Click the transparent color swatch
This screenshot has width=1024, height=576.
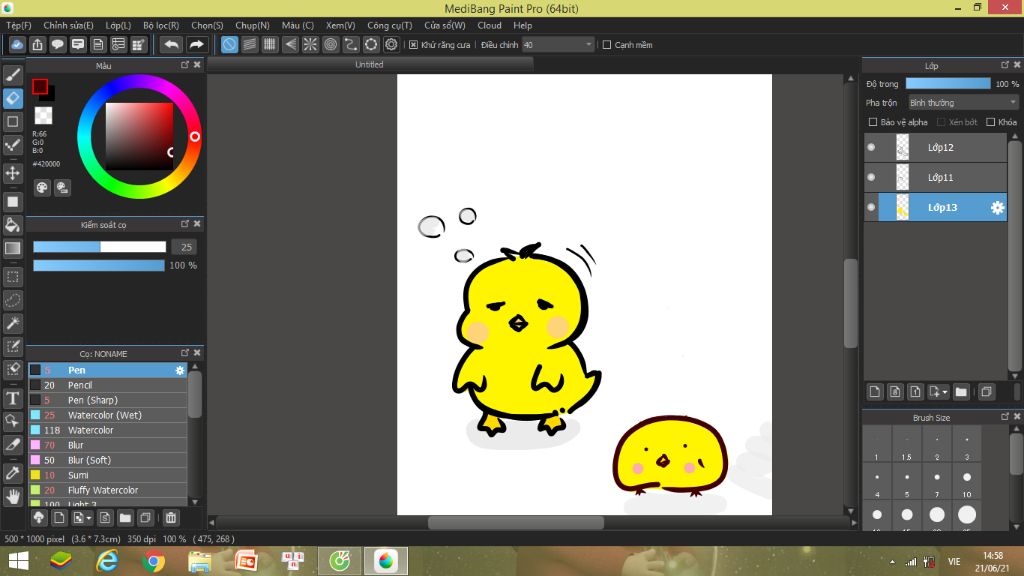[x=43, y=116]
